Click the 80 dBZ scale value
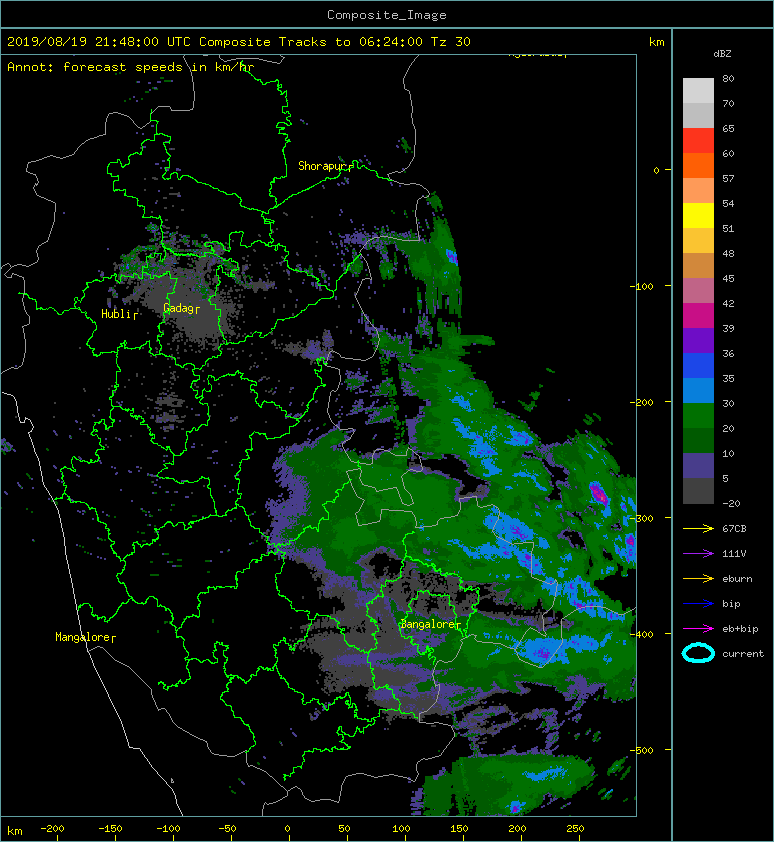Image resolution: width=774 pixels, height=842 pixels. click(728, 78)
